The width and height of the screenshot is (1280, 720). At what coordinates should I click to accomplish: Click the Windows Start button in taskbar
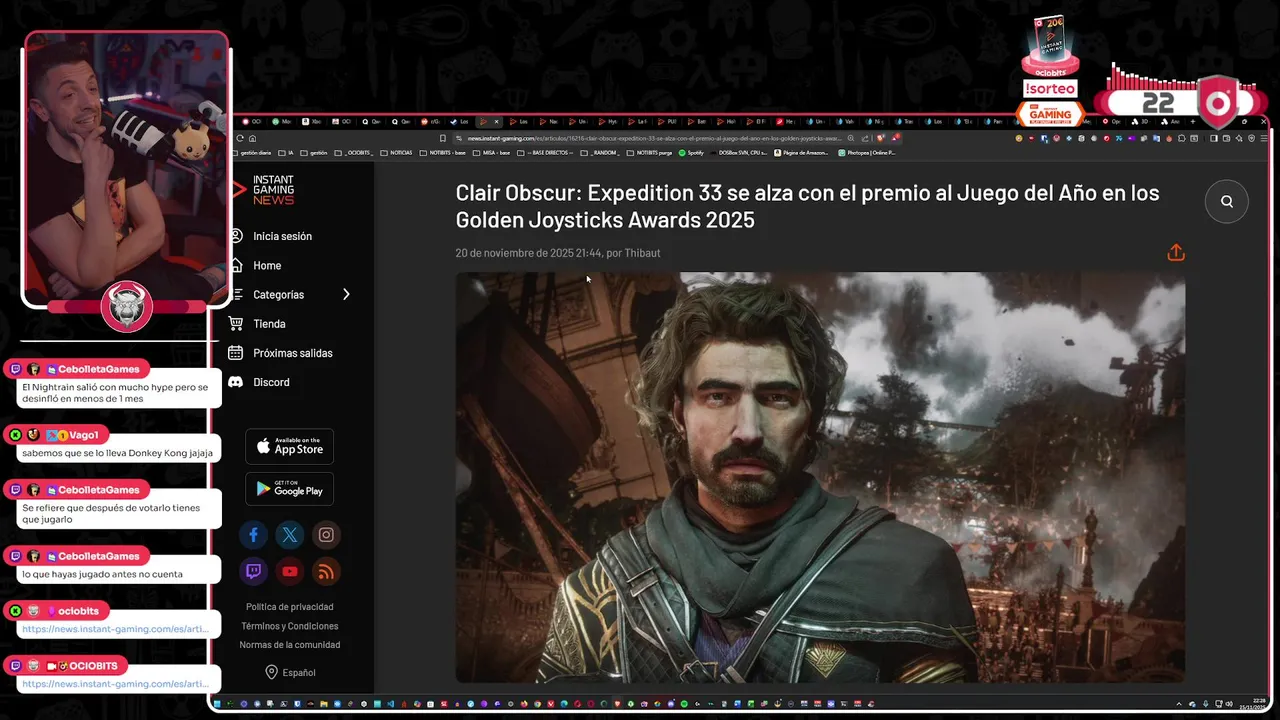pos(216,704)
